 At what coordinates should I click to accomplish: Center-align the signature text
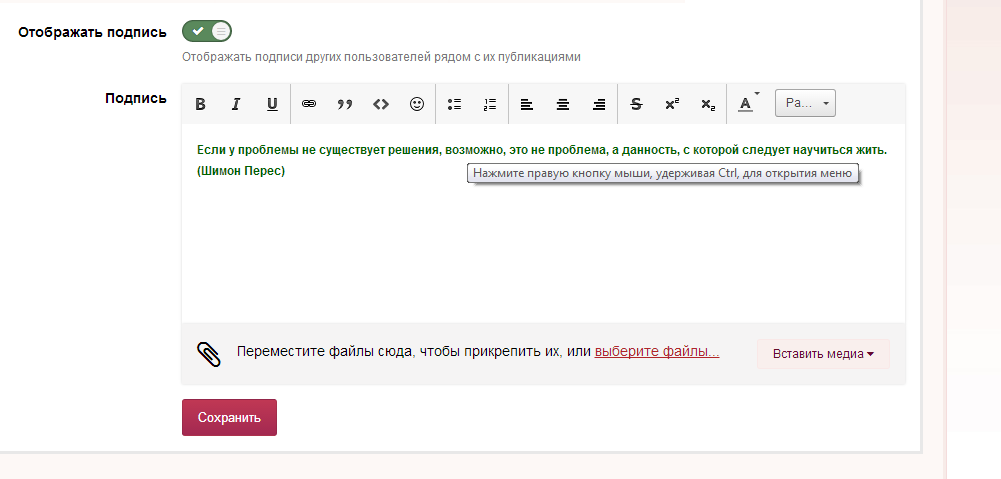pyautogui.click(x=563, y=104)
